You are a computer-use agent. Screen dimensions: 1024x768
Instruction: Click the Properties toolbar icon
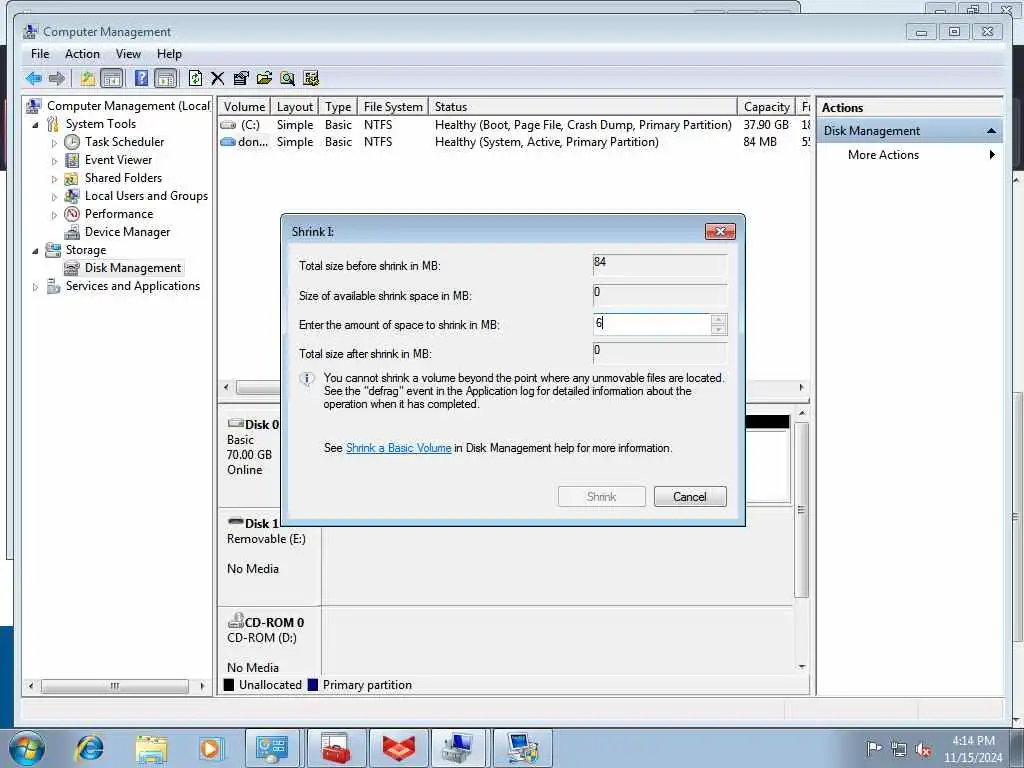click(240, 78)
